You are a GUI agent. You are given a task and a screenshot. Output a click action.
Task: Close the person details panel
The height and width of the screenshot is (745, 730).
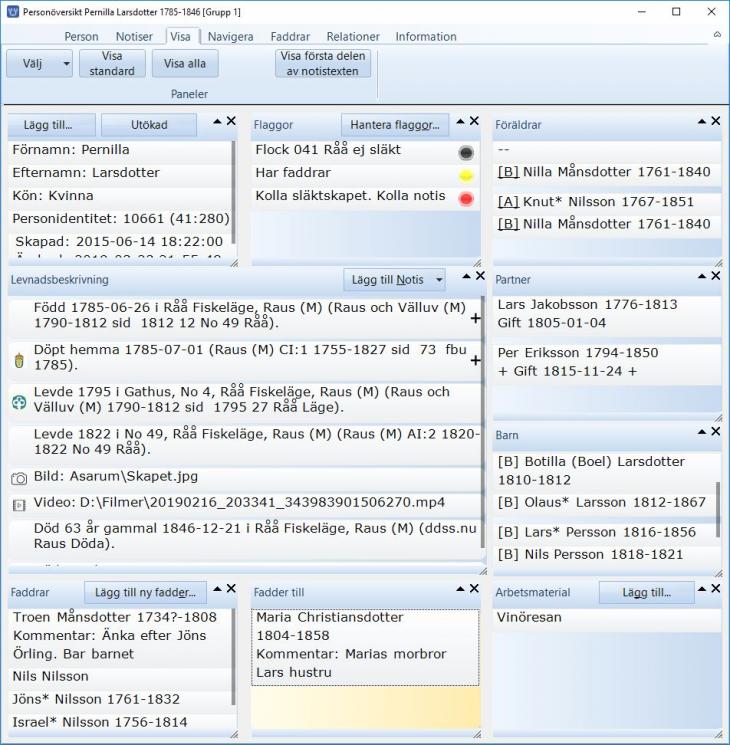pyautogui.click(x=231, y=121)
